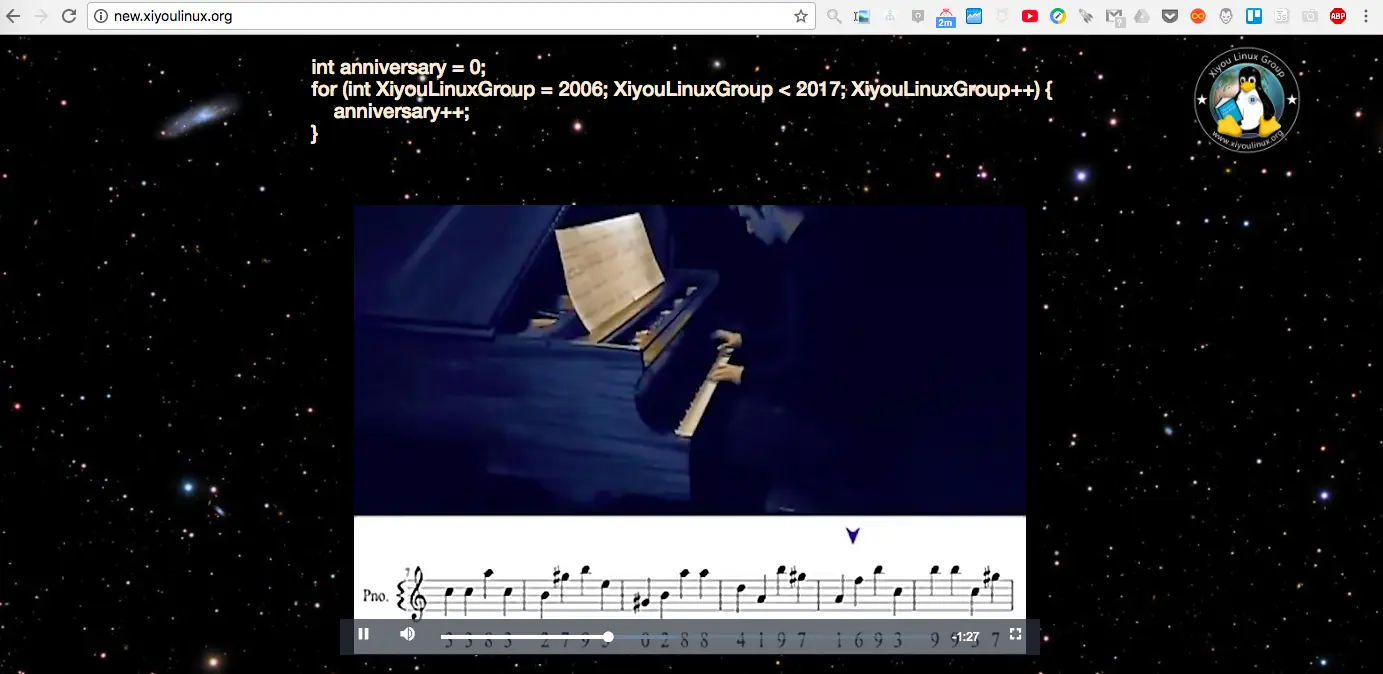Viewport: 1383px width, 674px height.
Task: Click the address bar showing new.xiyoulinux.org
Action: [450, 16]
